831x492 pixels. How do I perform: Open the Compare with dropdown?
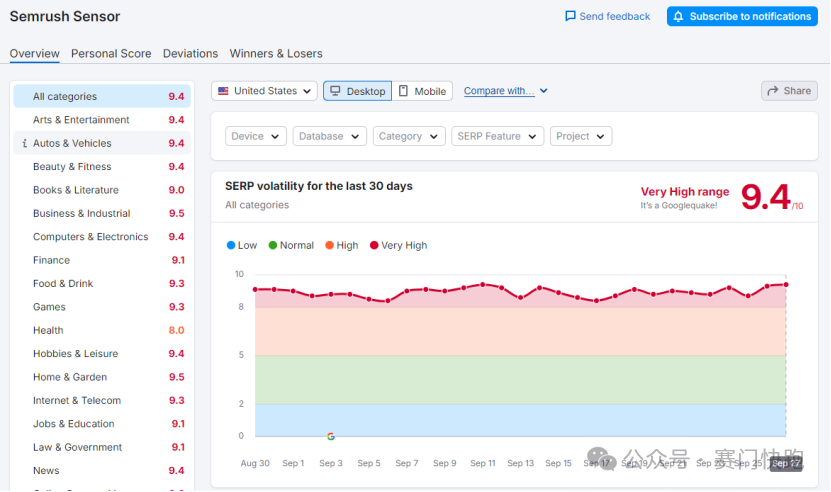(x=505, y=91)
